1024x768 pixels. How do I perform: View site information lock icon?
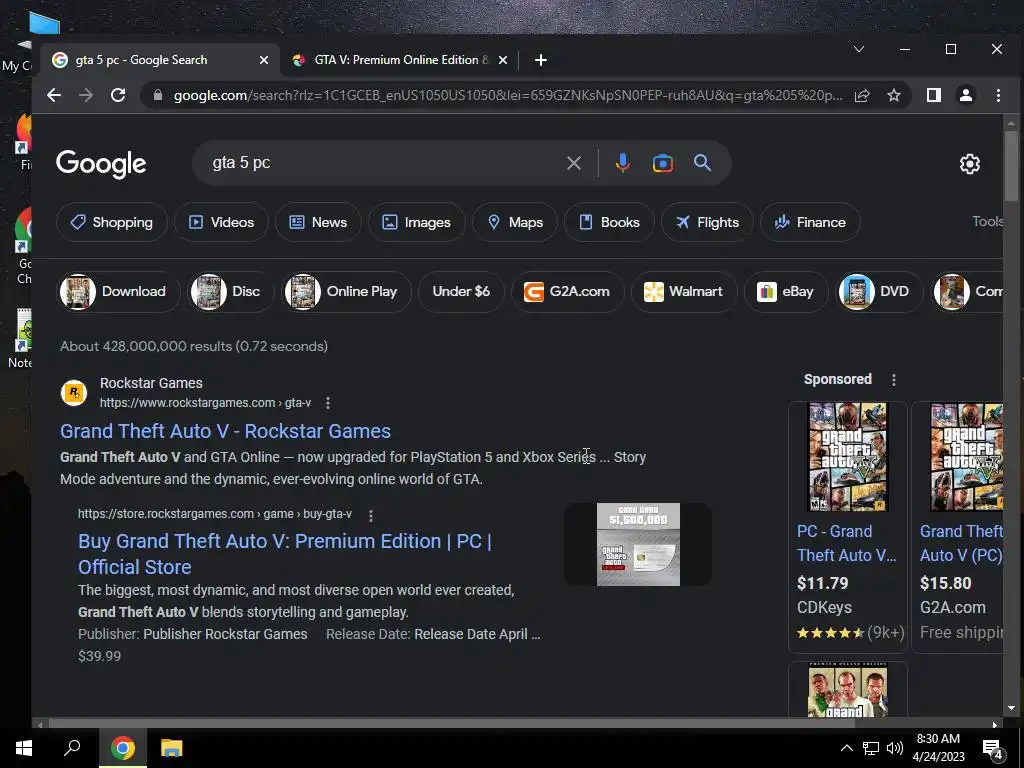[x=157, y=95]
